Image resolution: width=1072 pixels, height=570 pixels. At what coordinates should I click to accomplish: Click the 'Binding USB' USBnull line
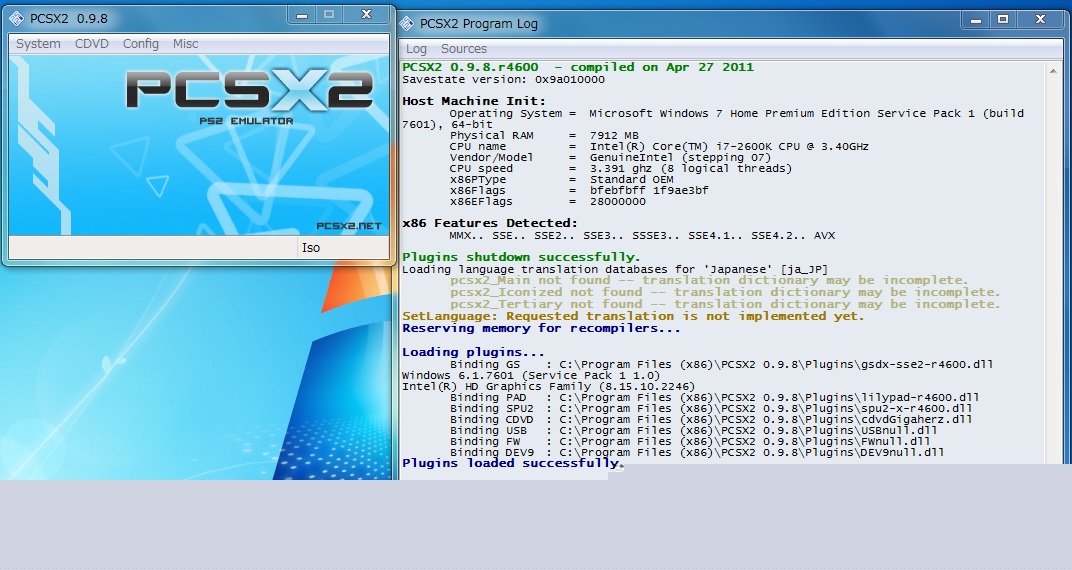(x=693, y=431)
